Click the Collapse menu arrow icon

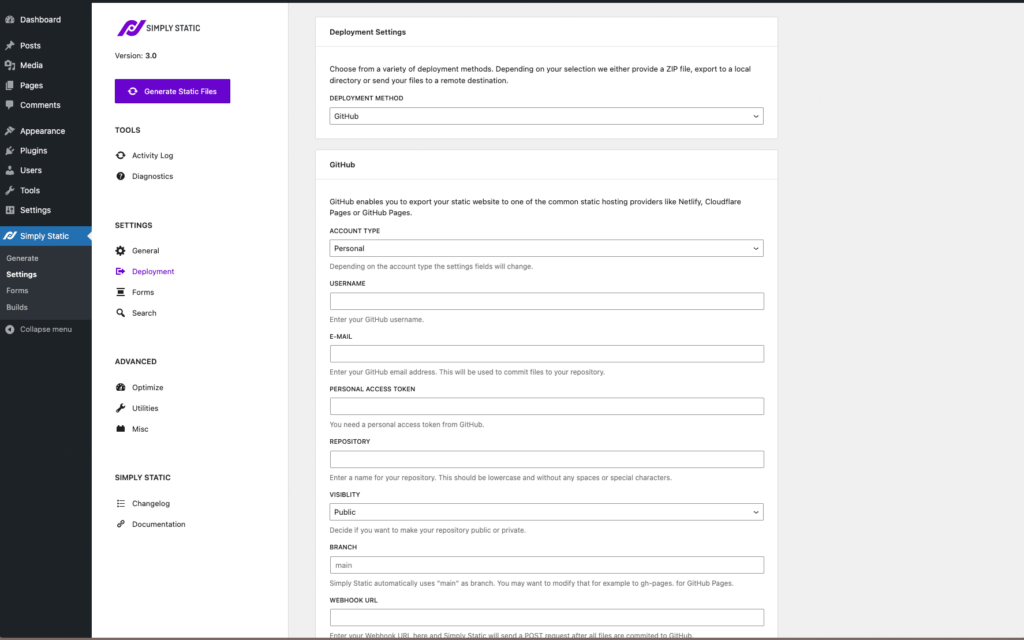coord(10,329)
